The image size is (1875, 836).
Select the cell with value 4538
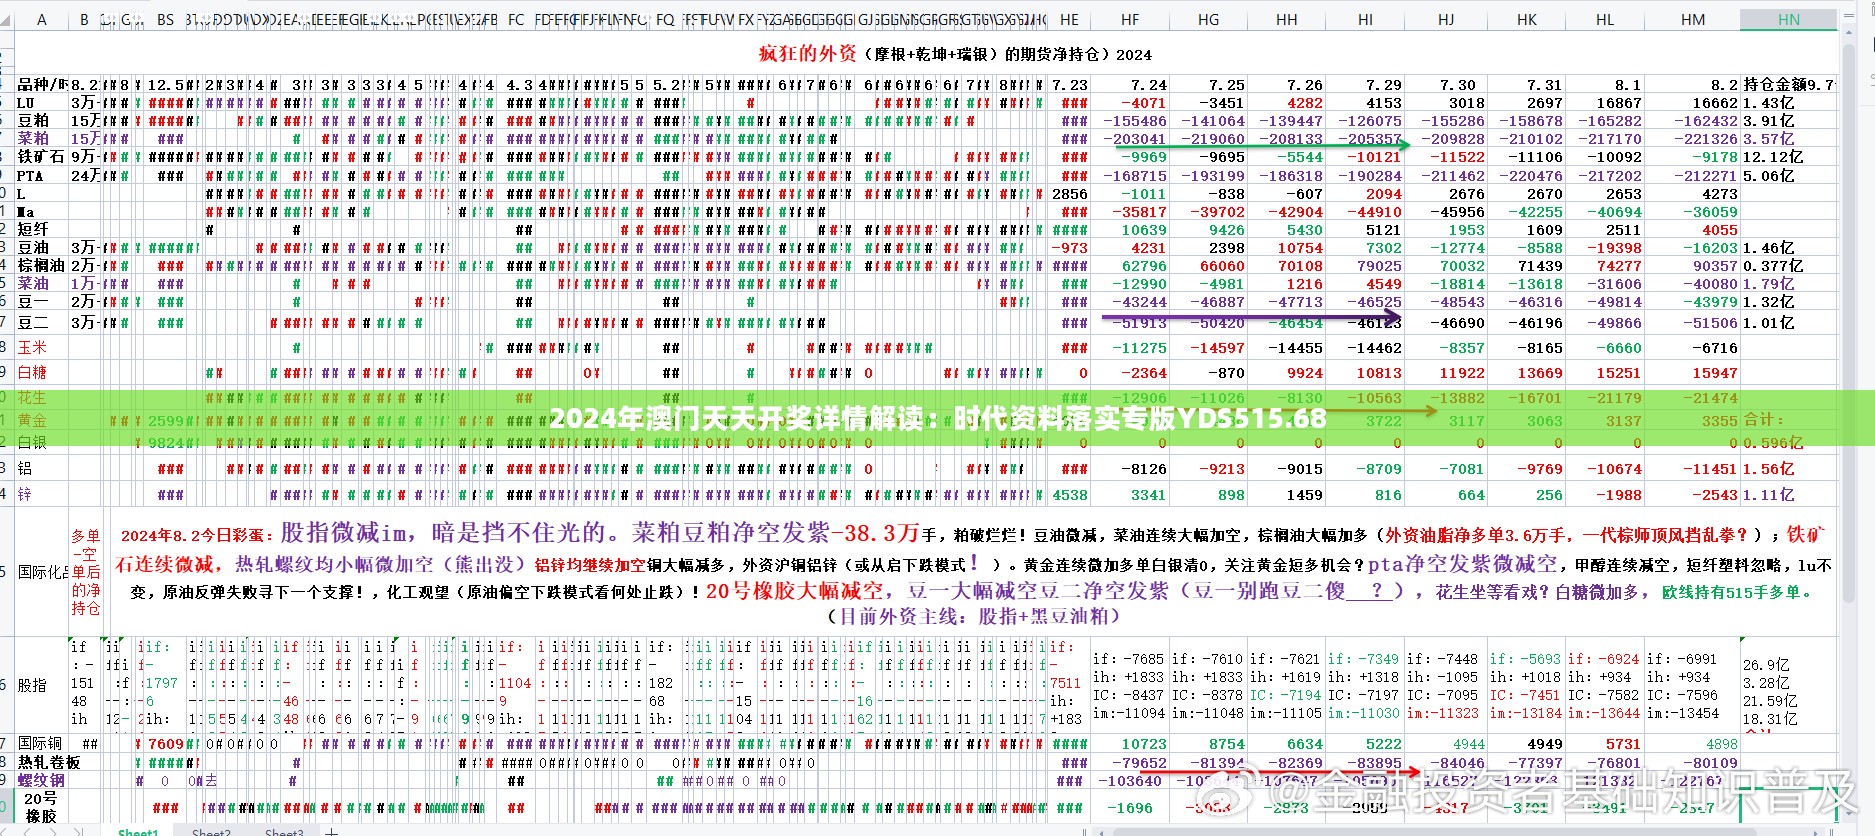pos(1069,494)
